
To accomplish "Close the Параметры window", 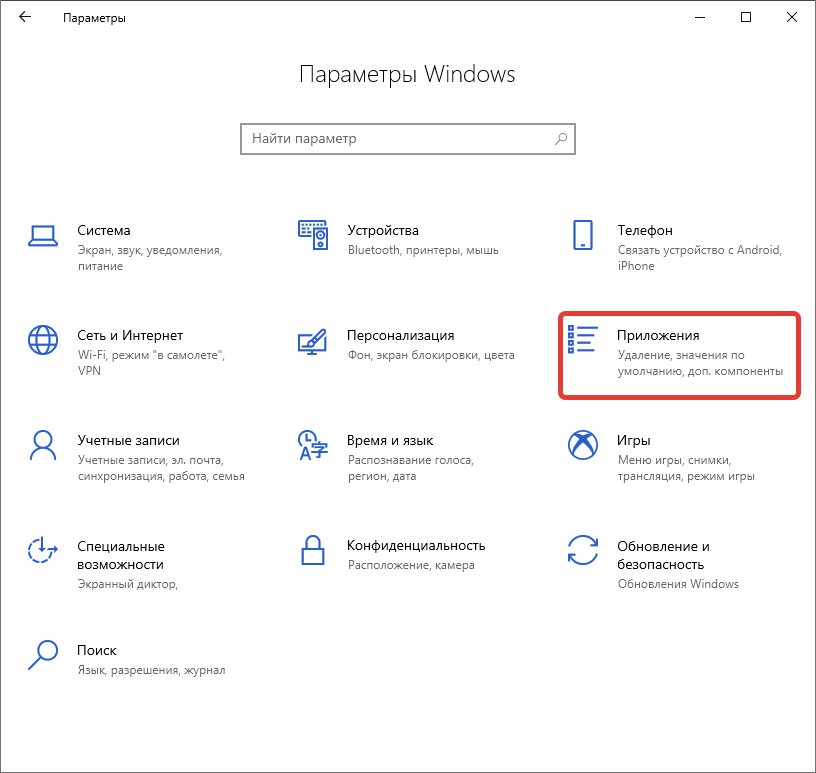I will (x=792, y=17).
